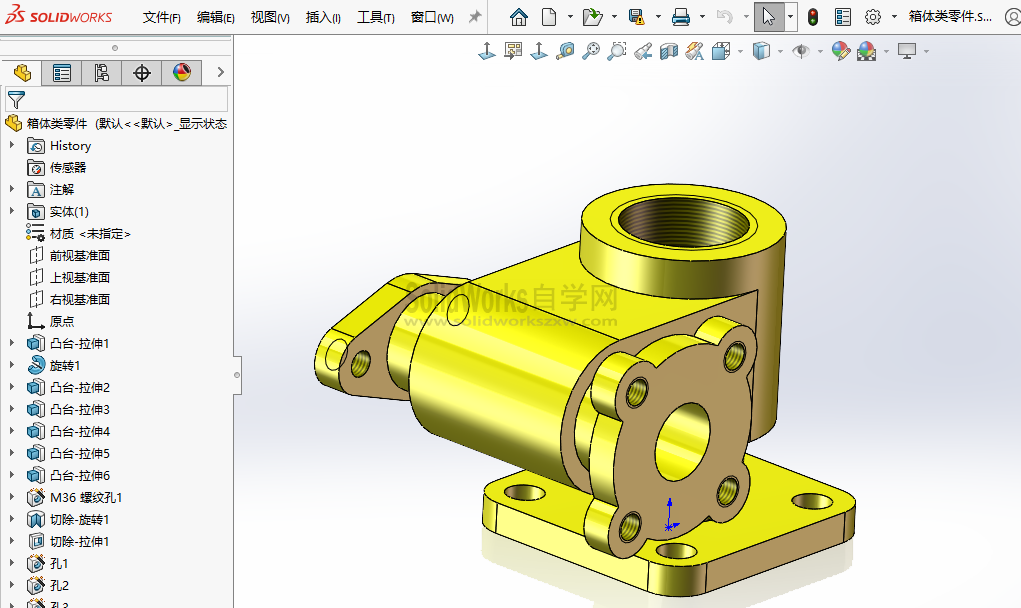Expand the 凸台-拉伸1 feature node
The width and height of the screenshot is (1021, 608).
pos(10,343)
